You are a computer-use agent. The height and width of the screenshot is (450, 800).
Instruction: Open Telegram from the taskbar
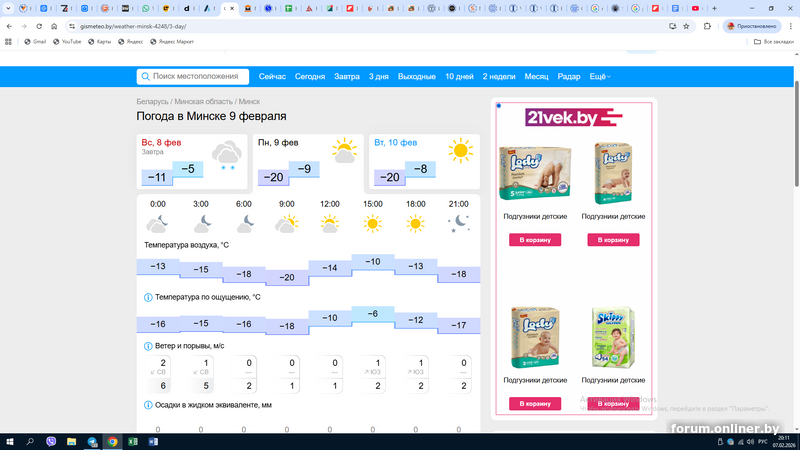[92, 442]
